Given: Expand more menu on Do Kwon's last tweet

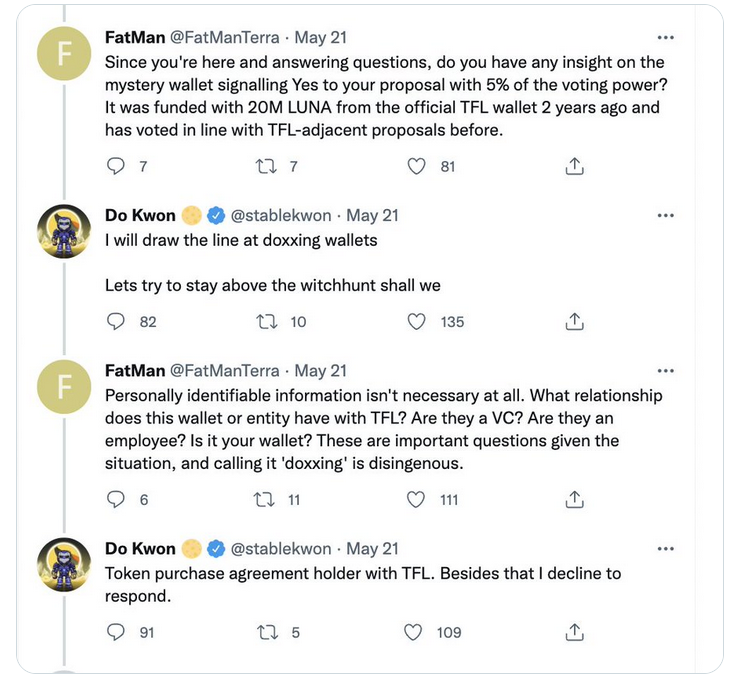Looking at the screenshot, I should click(666, 549).
